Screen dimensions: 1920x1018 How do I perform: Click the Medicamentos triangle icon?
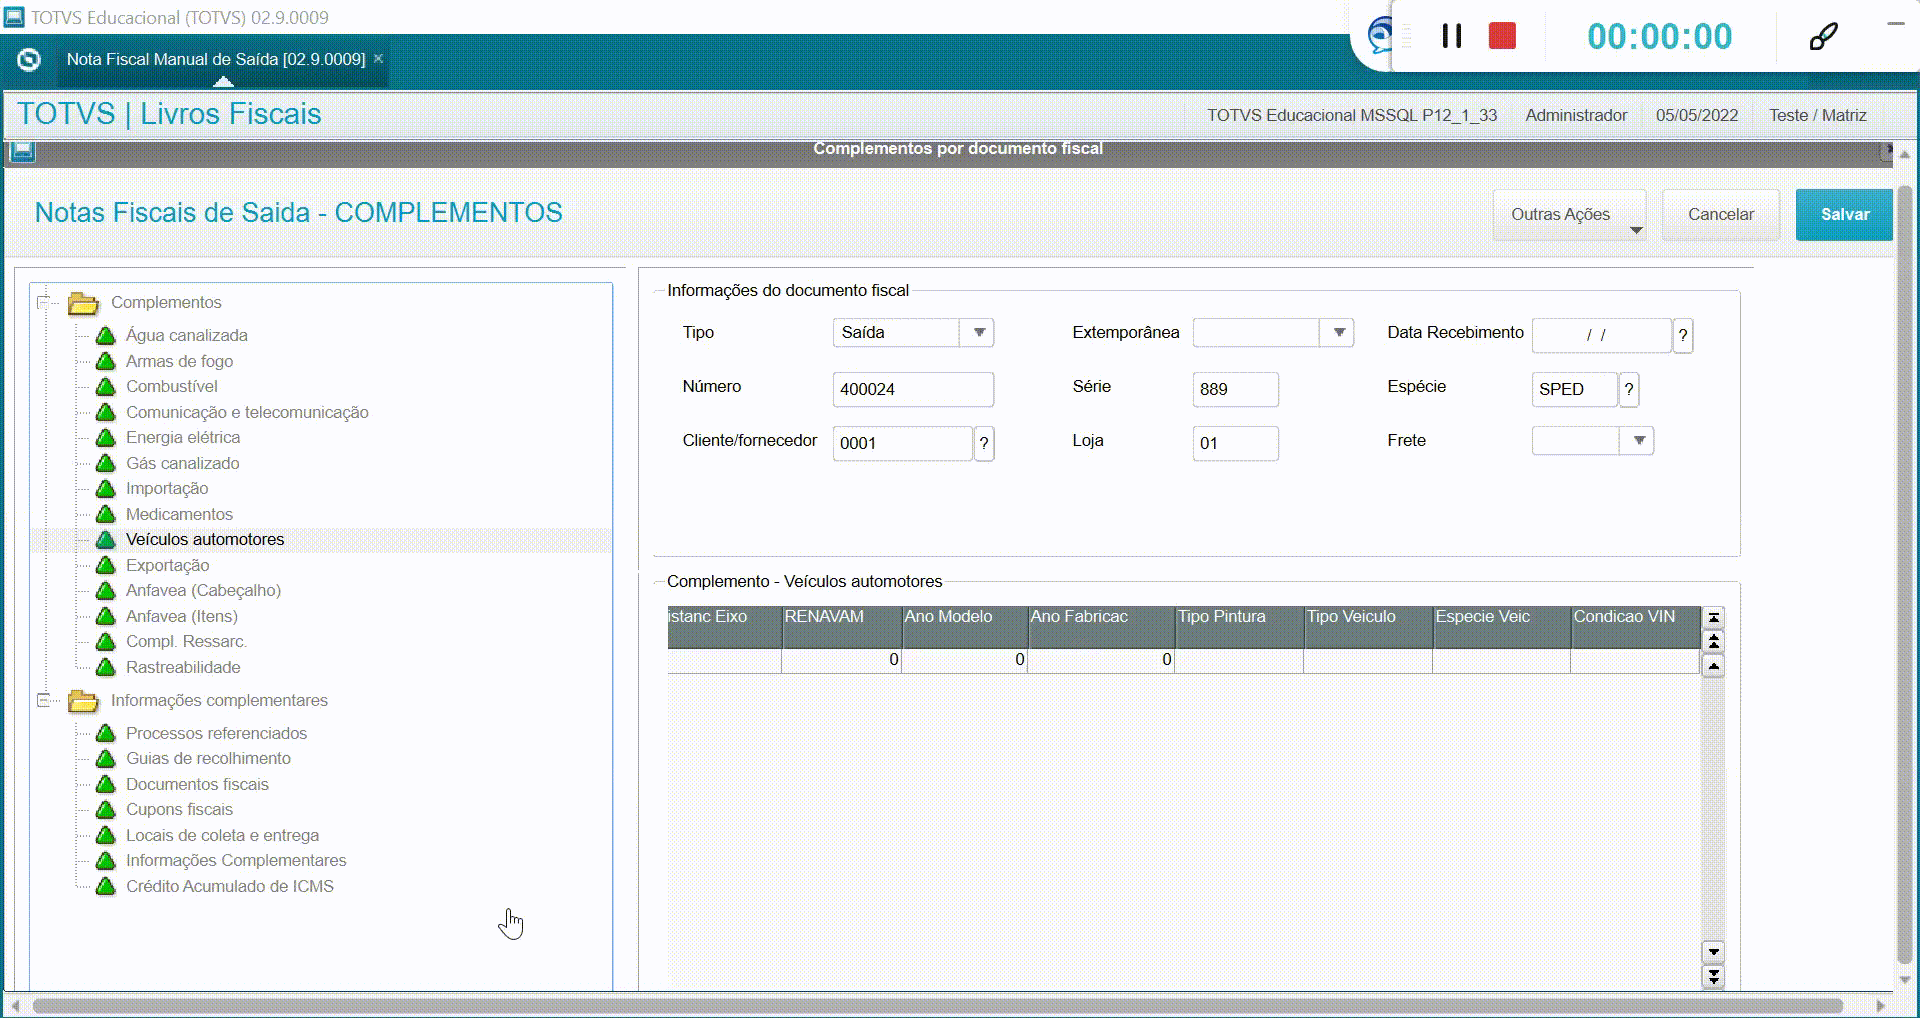pos(106,514)
